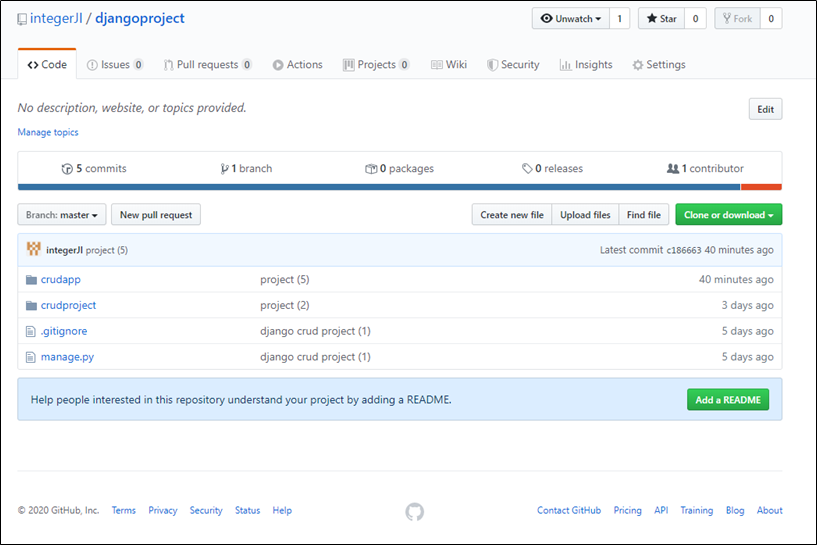
Task: Click the commits history clock icon
Action: pos(67,169)
